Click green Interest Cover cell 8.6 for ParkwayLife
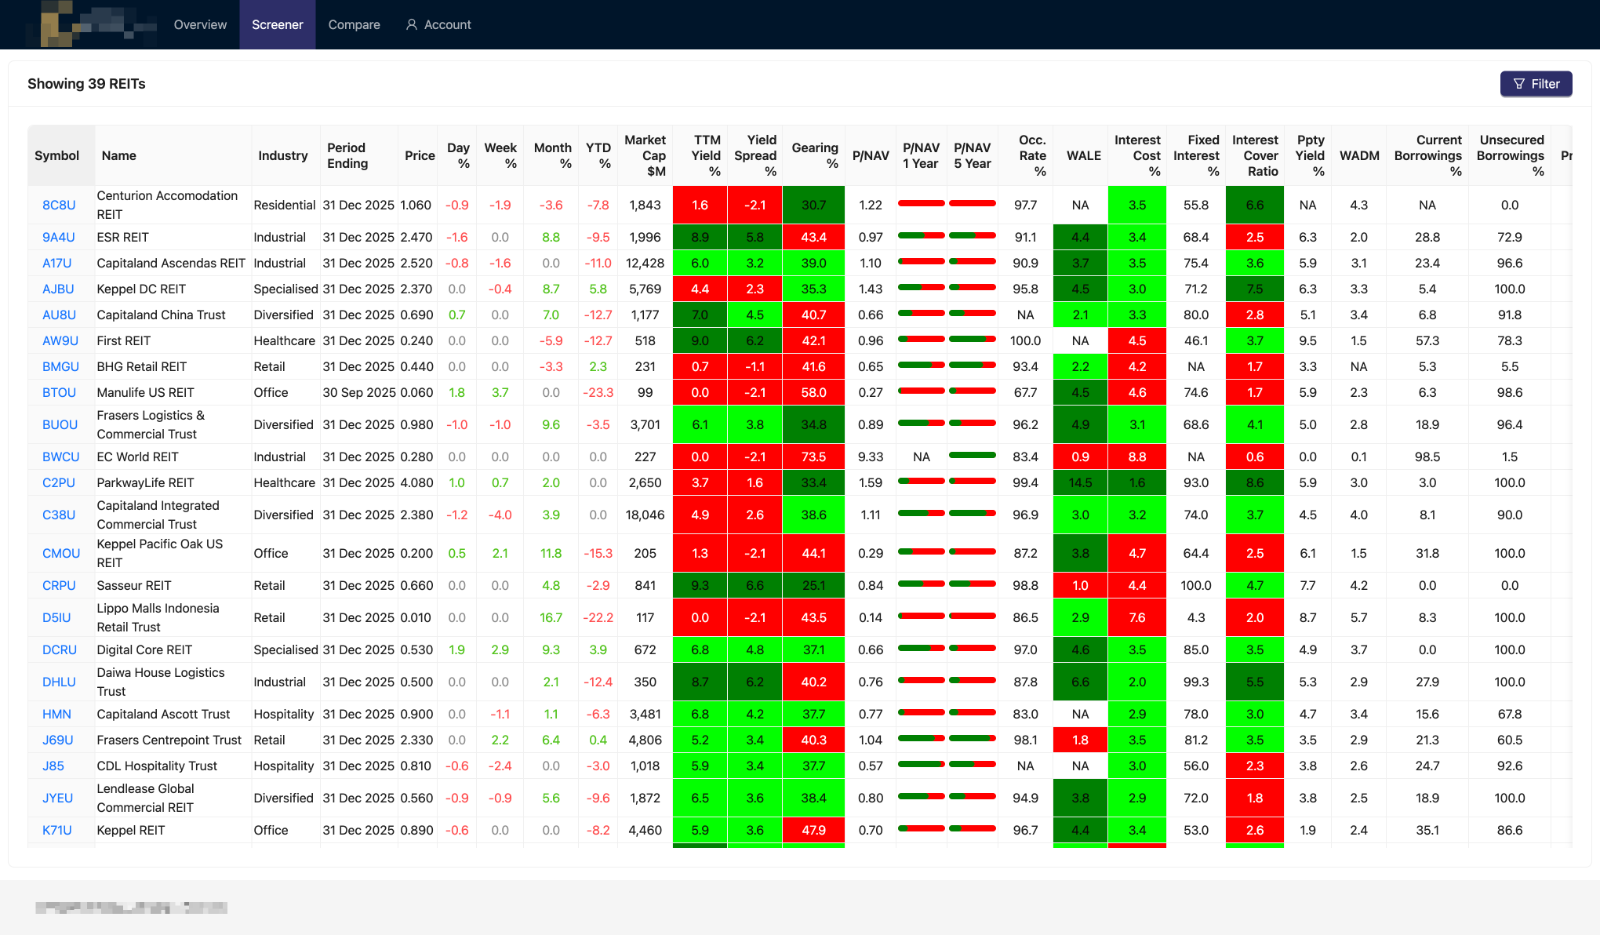Viewport: 1600px width, 935px height. (x=1255, y=483)
